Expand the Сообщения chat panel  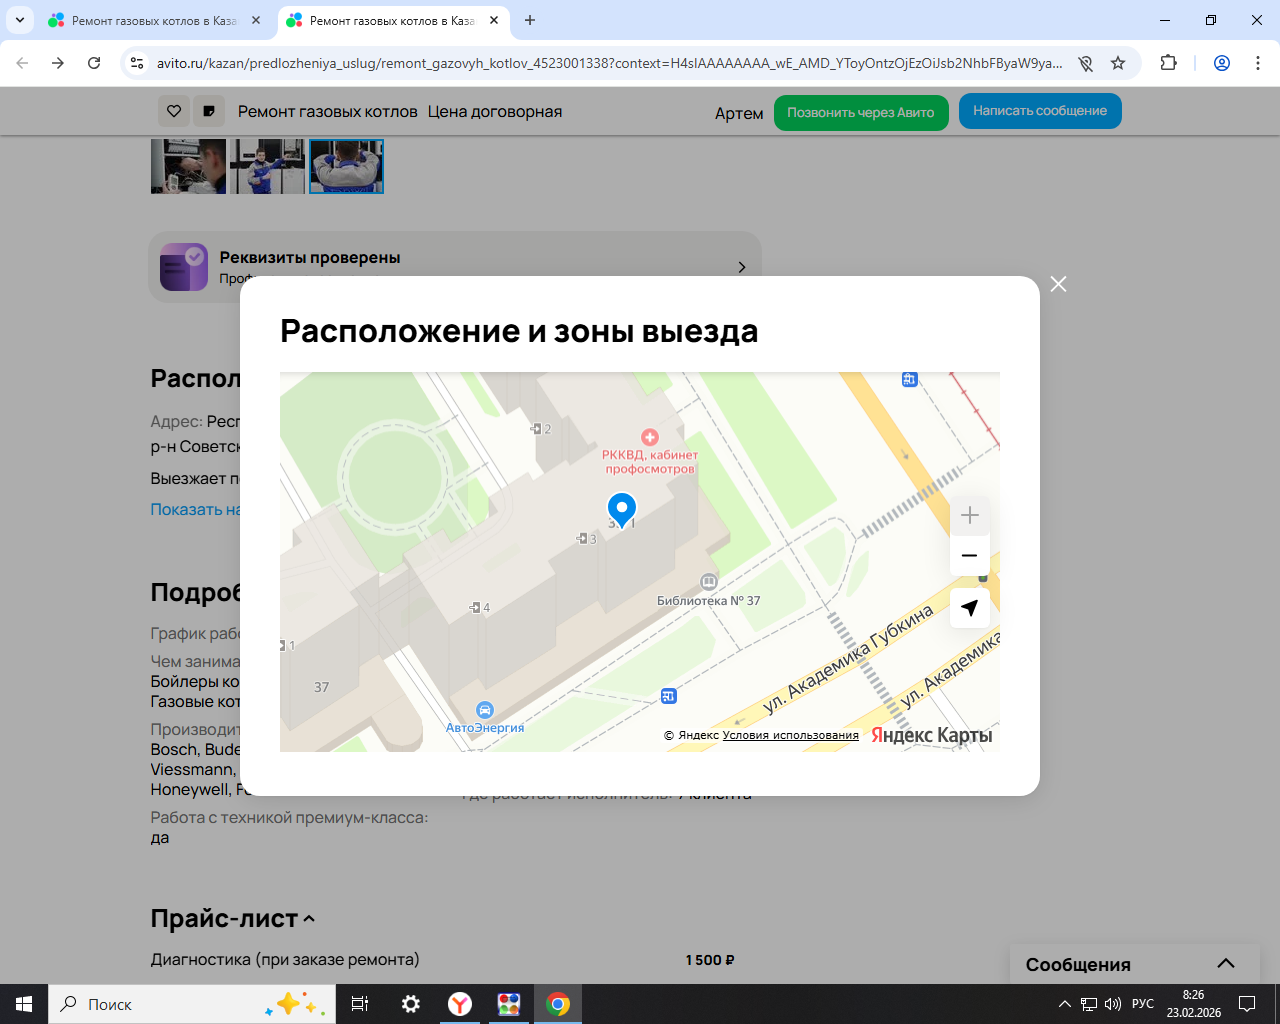[x=1225, y=964]
